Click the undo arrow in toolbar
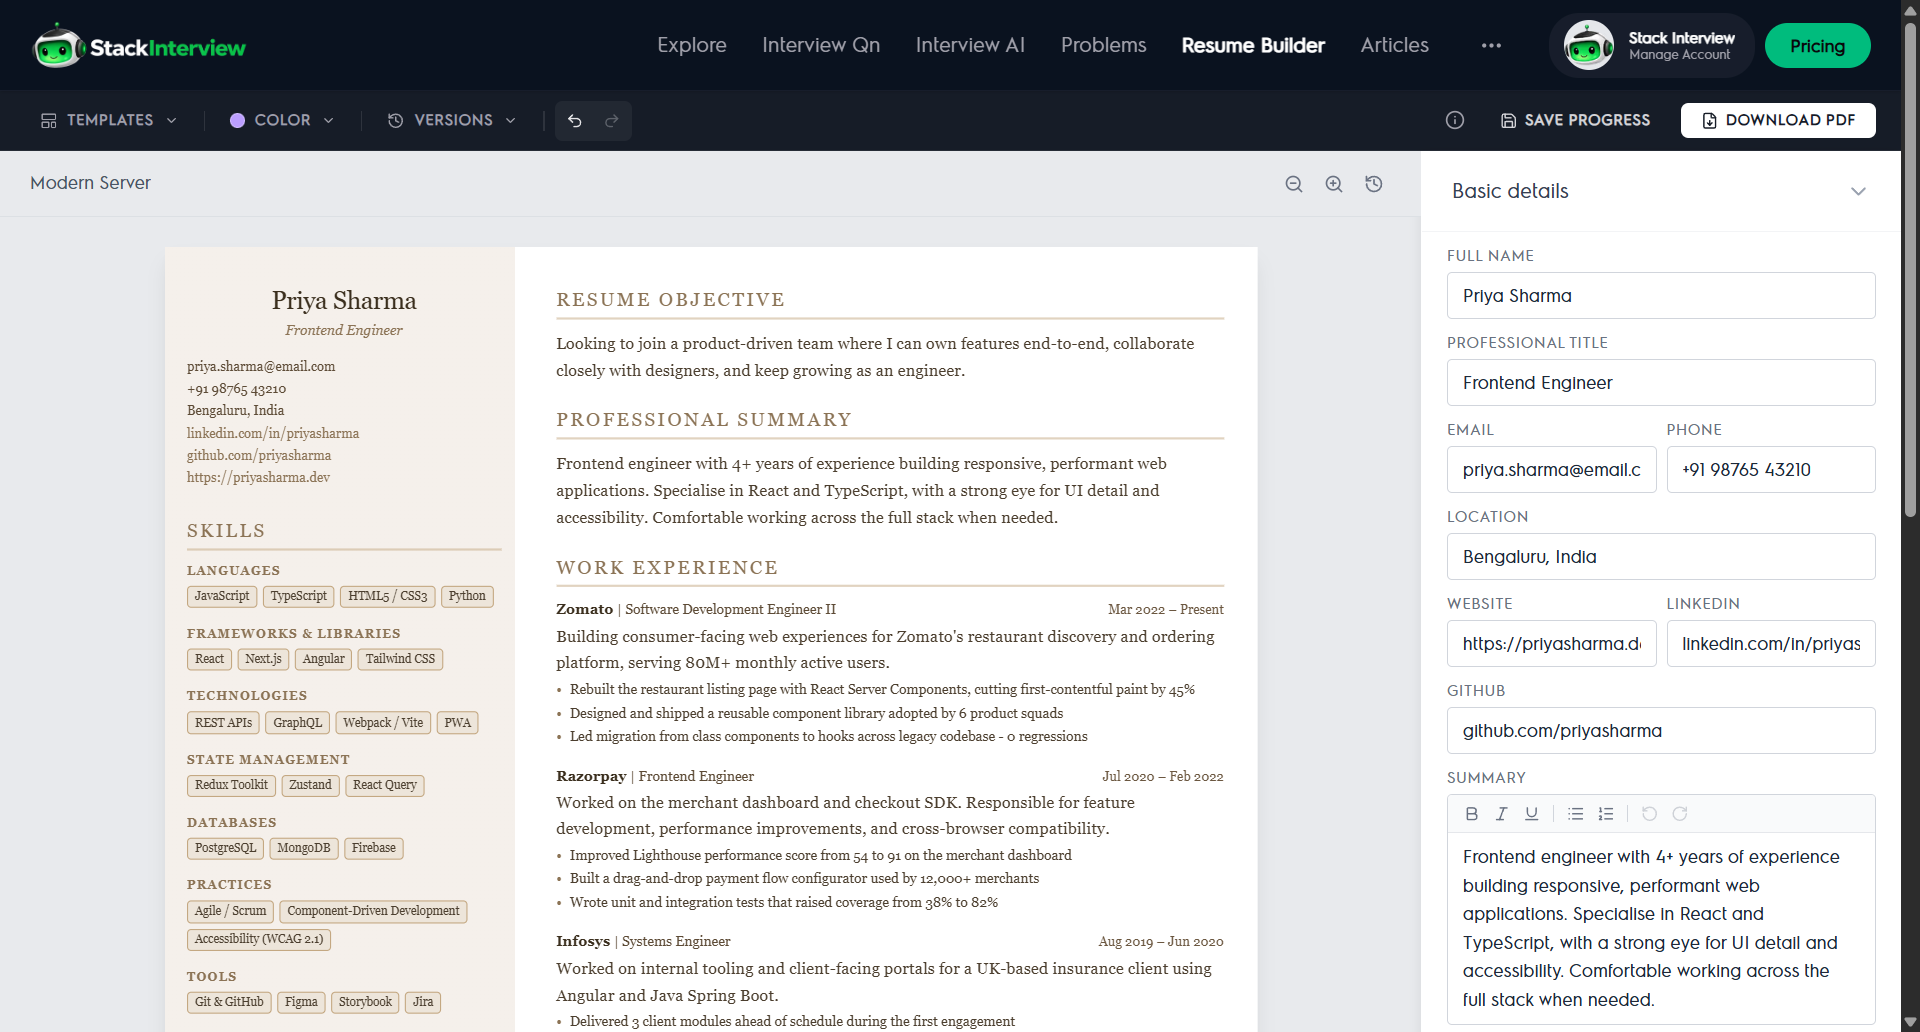Viewport: 1920px width, 1032px height. click(575, 121)
